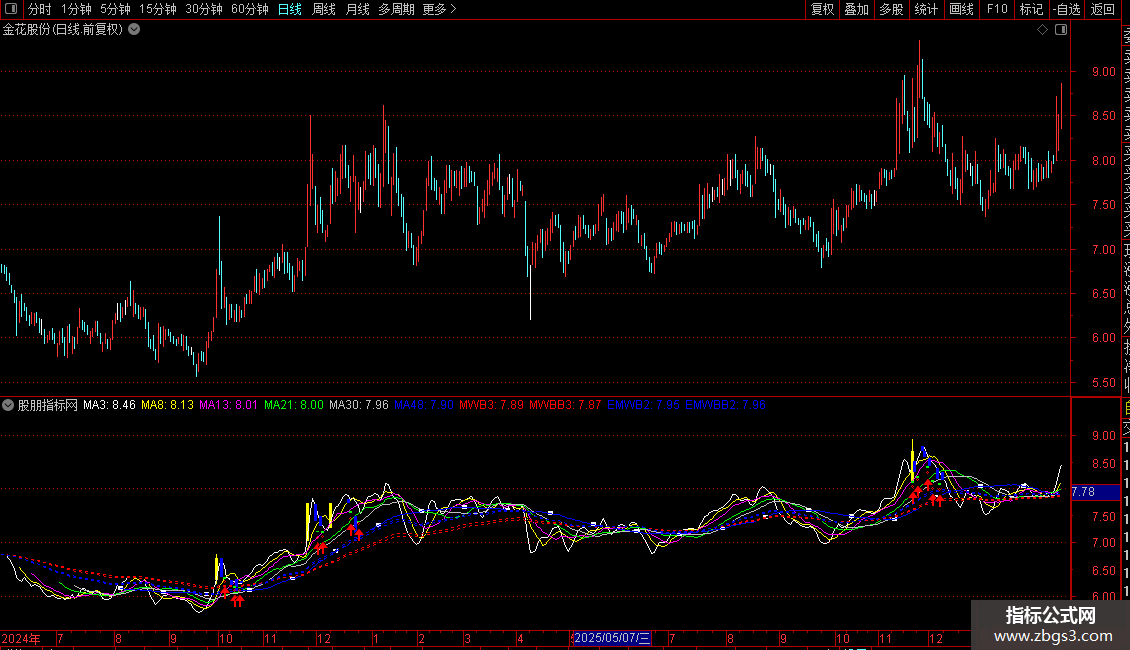Open F10 company information
This screenshot has height=650, width=1130.
click(997, 9)
